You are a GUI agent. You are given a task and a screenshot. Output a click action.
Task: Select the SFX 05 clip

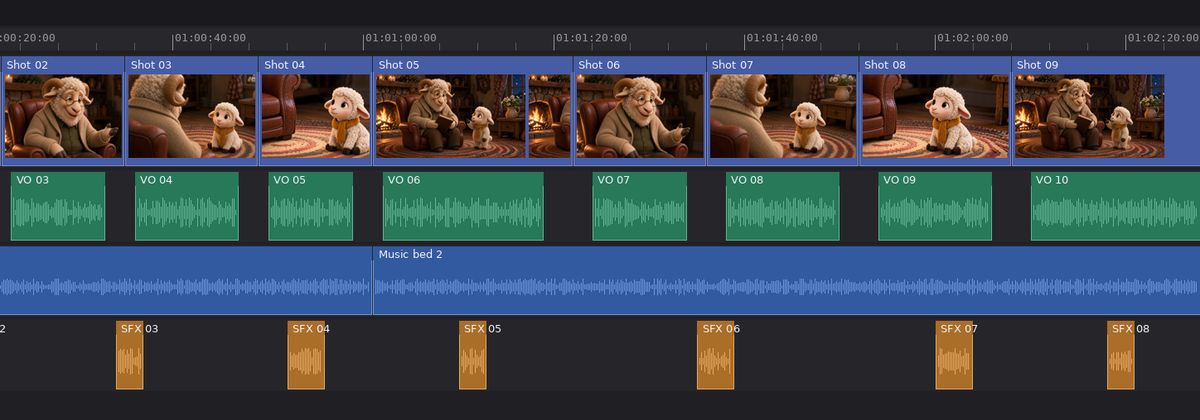coord(473,355)
